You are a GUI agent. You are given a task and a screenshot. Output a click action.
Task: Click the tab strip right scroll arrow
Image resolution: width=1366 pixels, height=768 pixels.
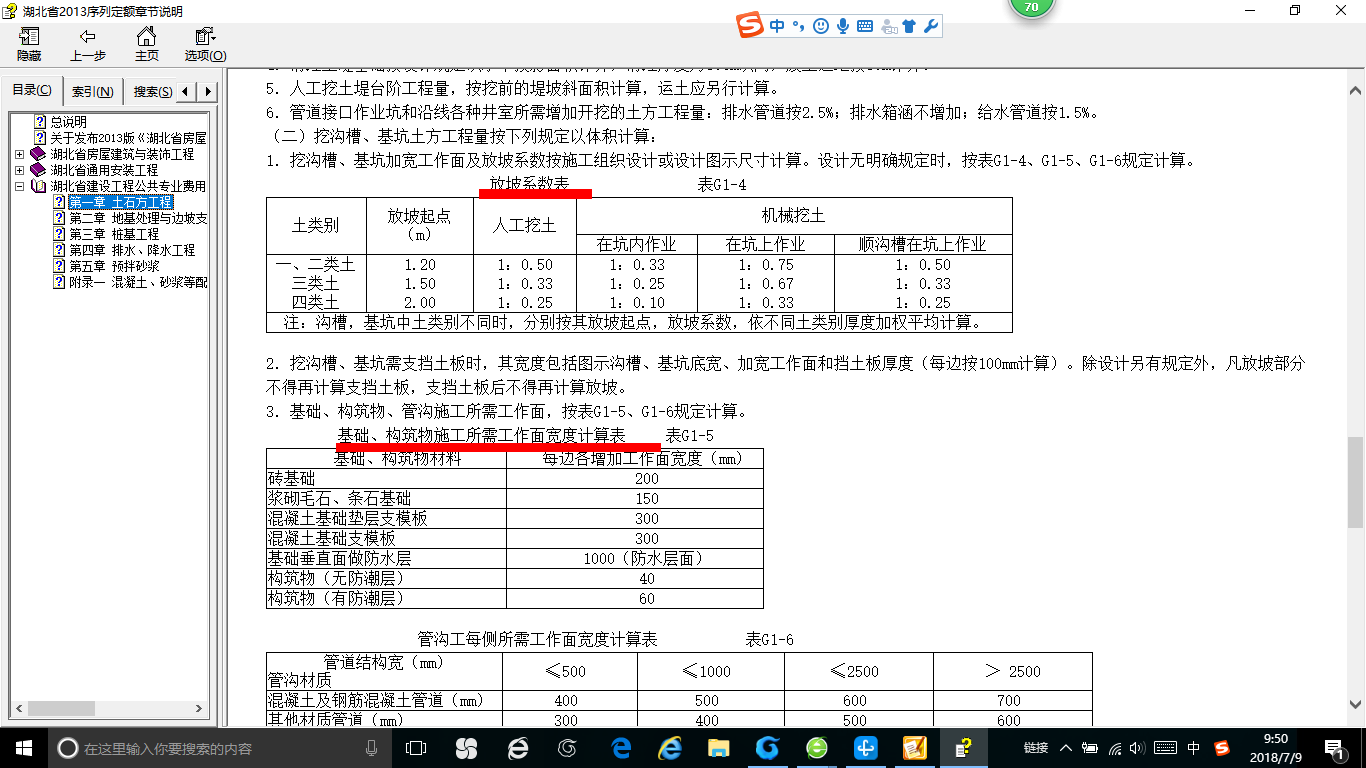pos(208,92)
